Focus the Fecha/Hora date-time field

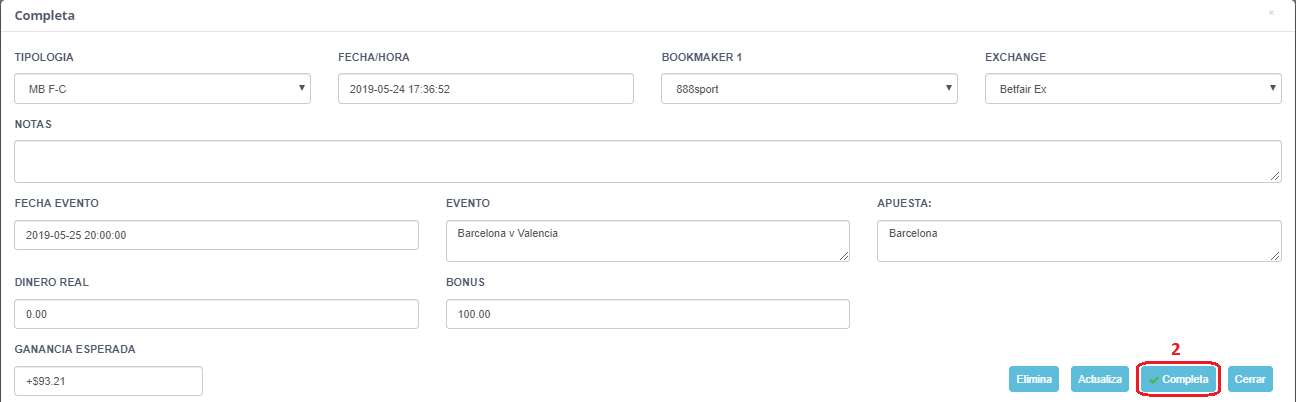pyautogui.click(x=486, y=89)
